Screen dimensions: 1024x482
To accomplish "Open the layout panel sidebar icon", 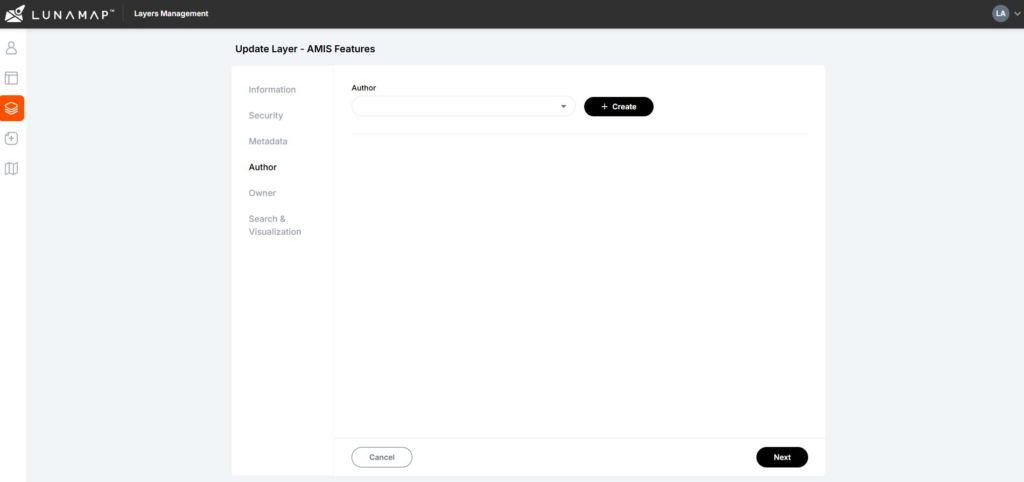I will tap(11, 78).
